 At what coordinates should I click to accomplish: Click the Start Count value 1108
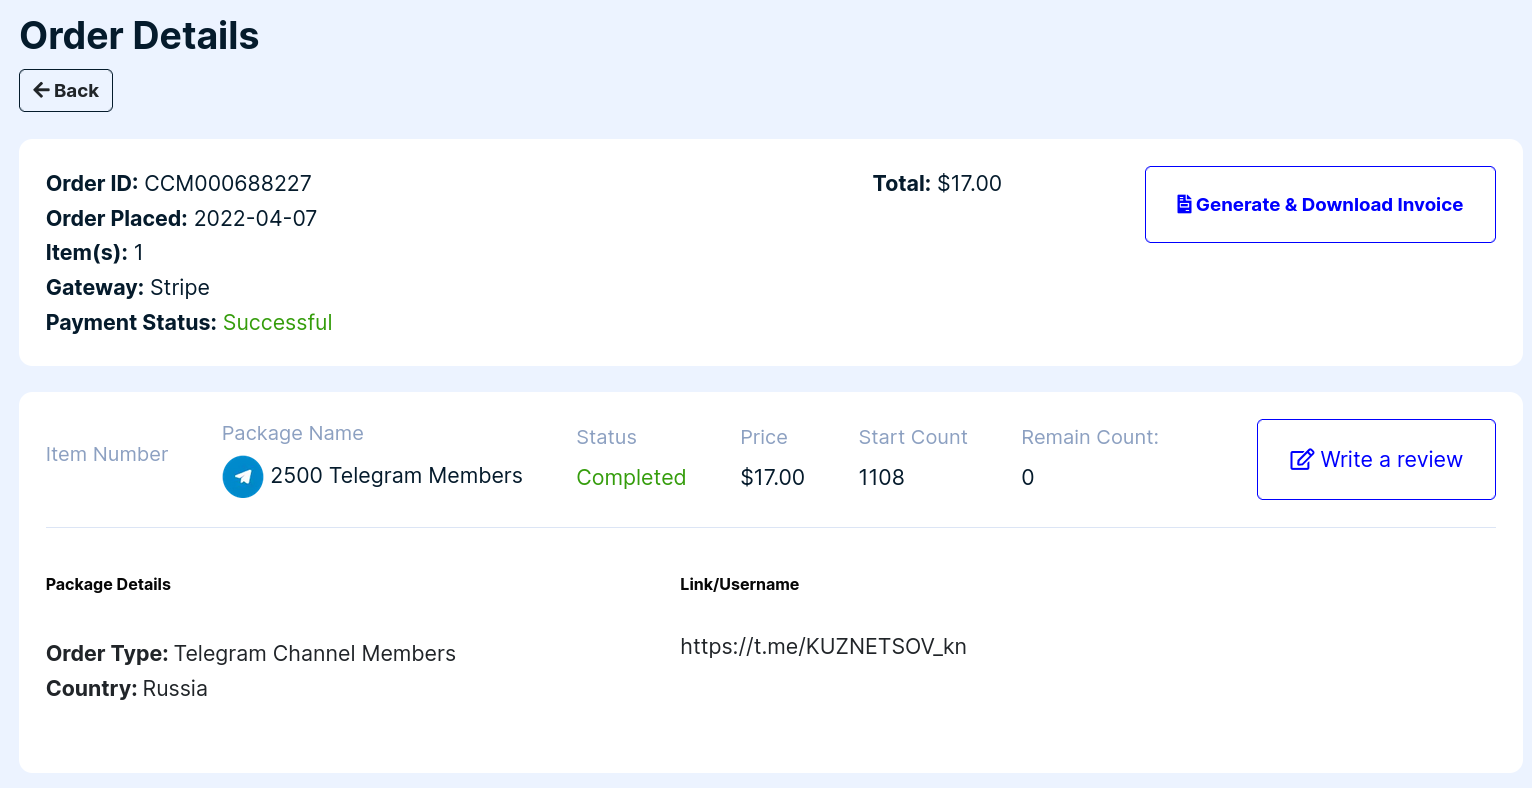click(x=881, y=477)
